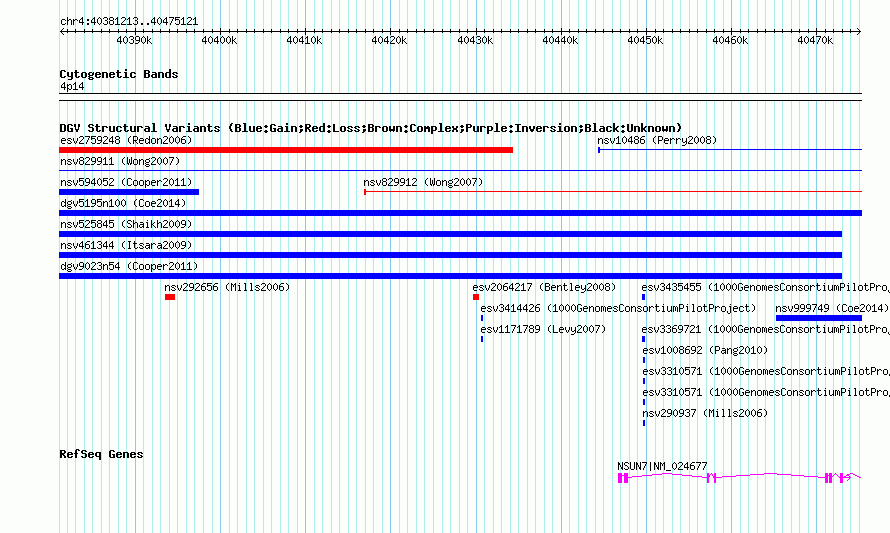The height and width of the screenshot is (533, 890).
Task: Click the blue dgv5195n100 gain bar
Action: 460,213
